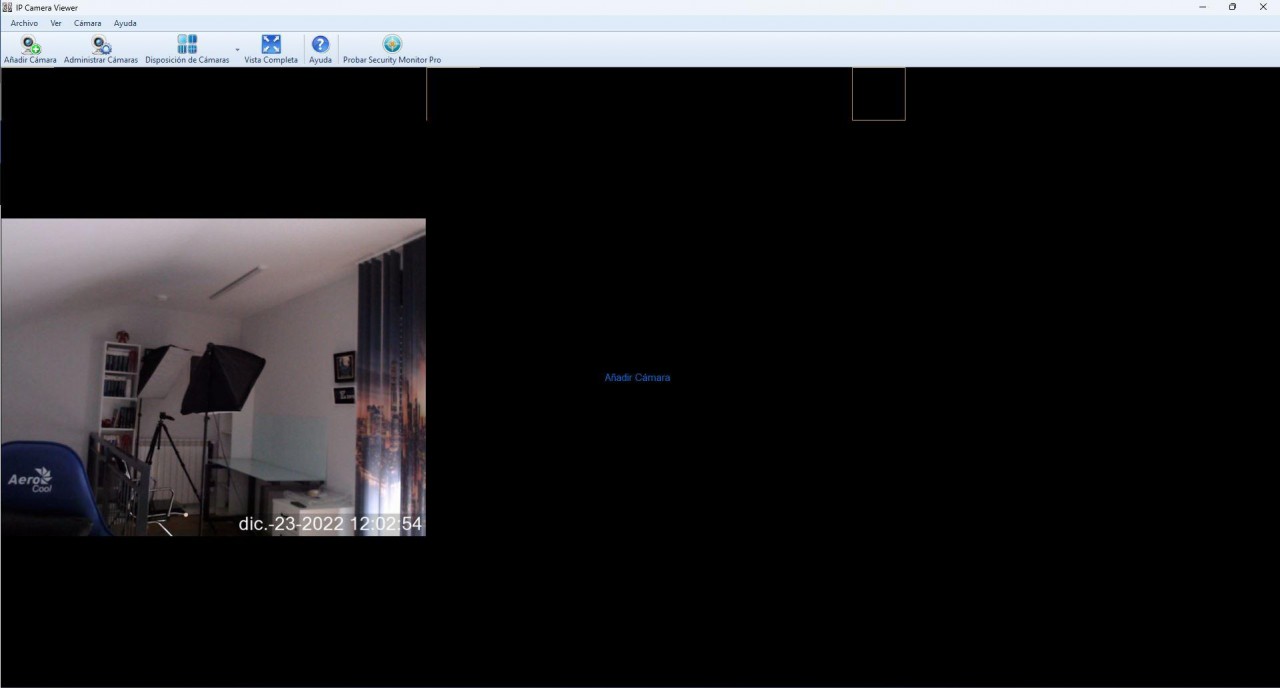
Task: Click the IP Camera Viewer title bar icon
Action: 7,7
